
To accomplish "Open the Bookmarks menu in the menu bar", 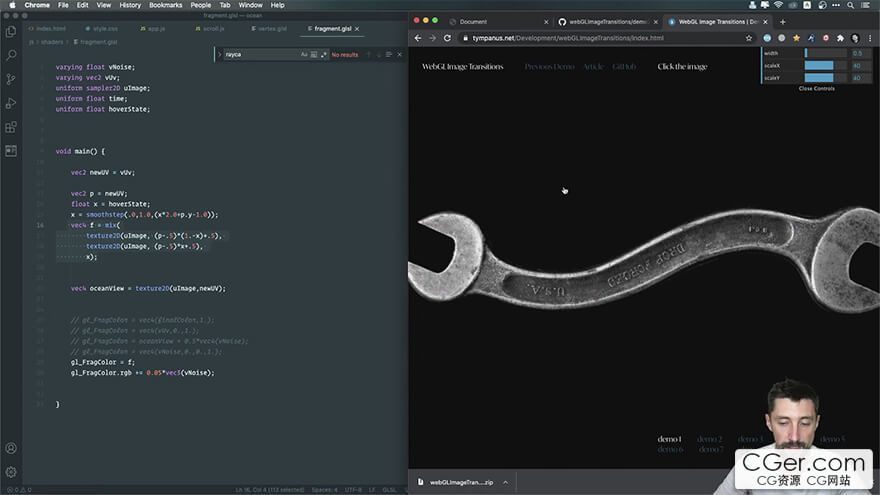I will pos(165,5).
